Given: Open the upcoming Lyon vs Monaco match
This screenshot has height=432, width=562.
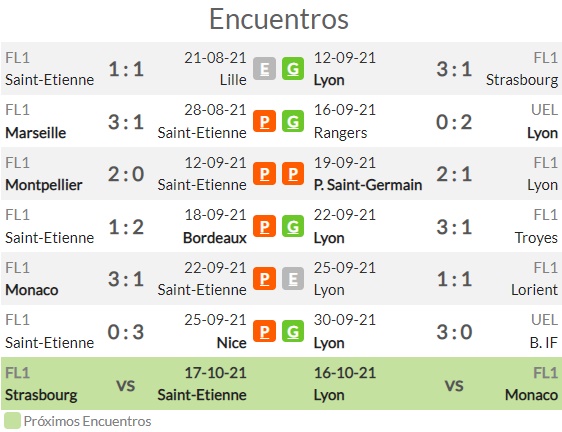Looking at the screenshot, I should (436, 384).
